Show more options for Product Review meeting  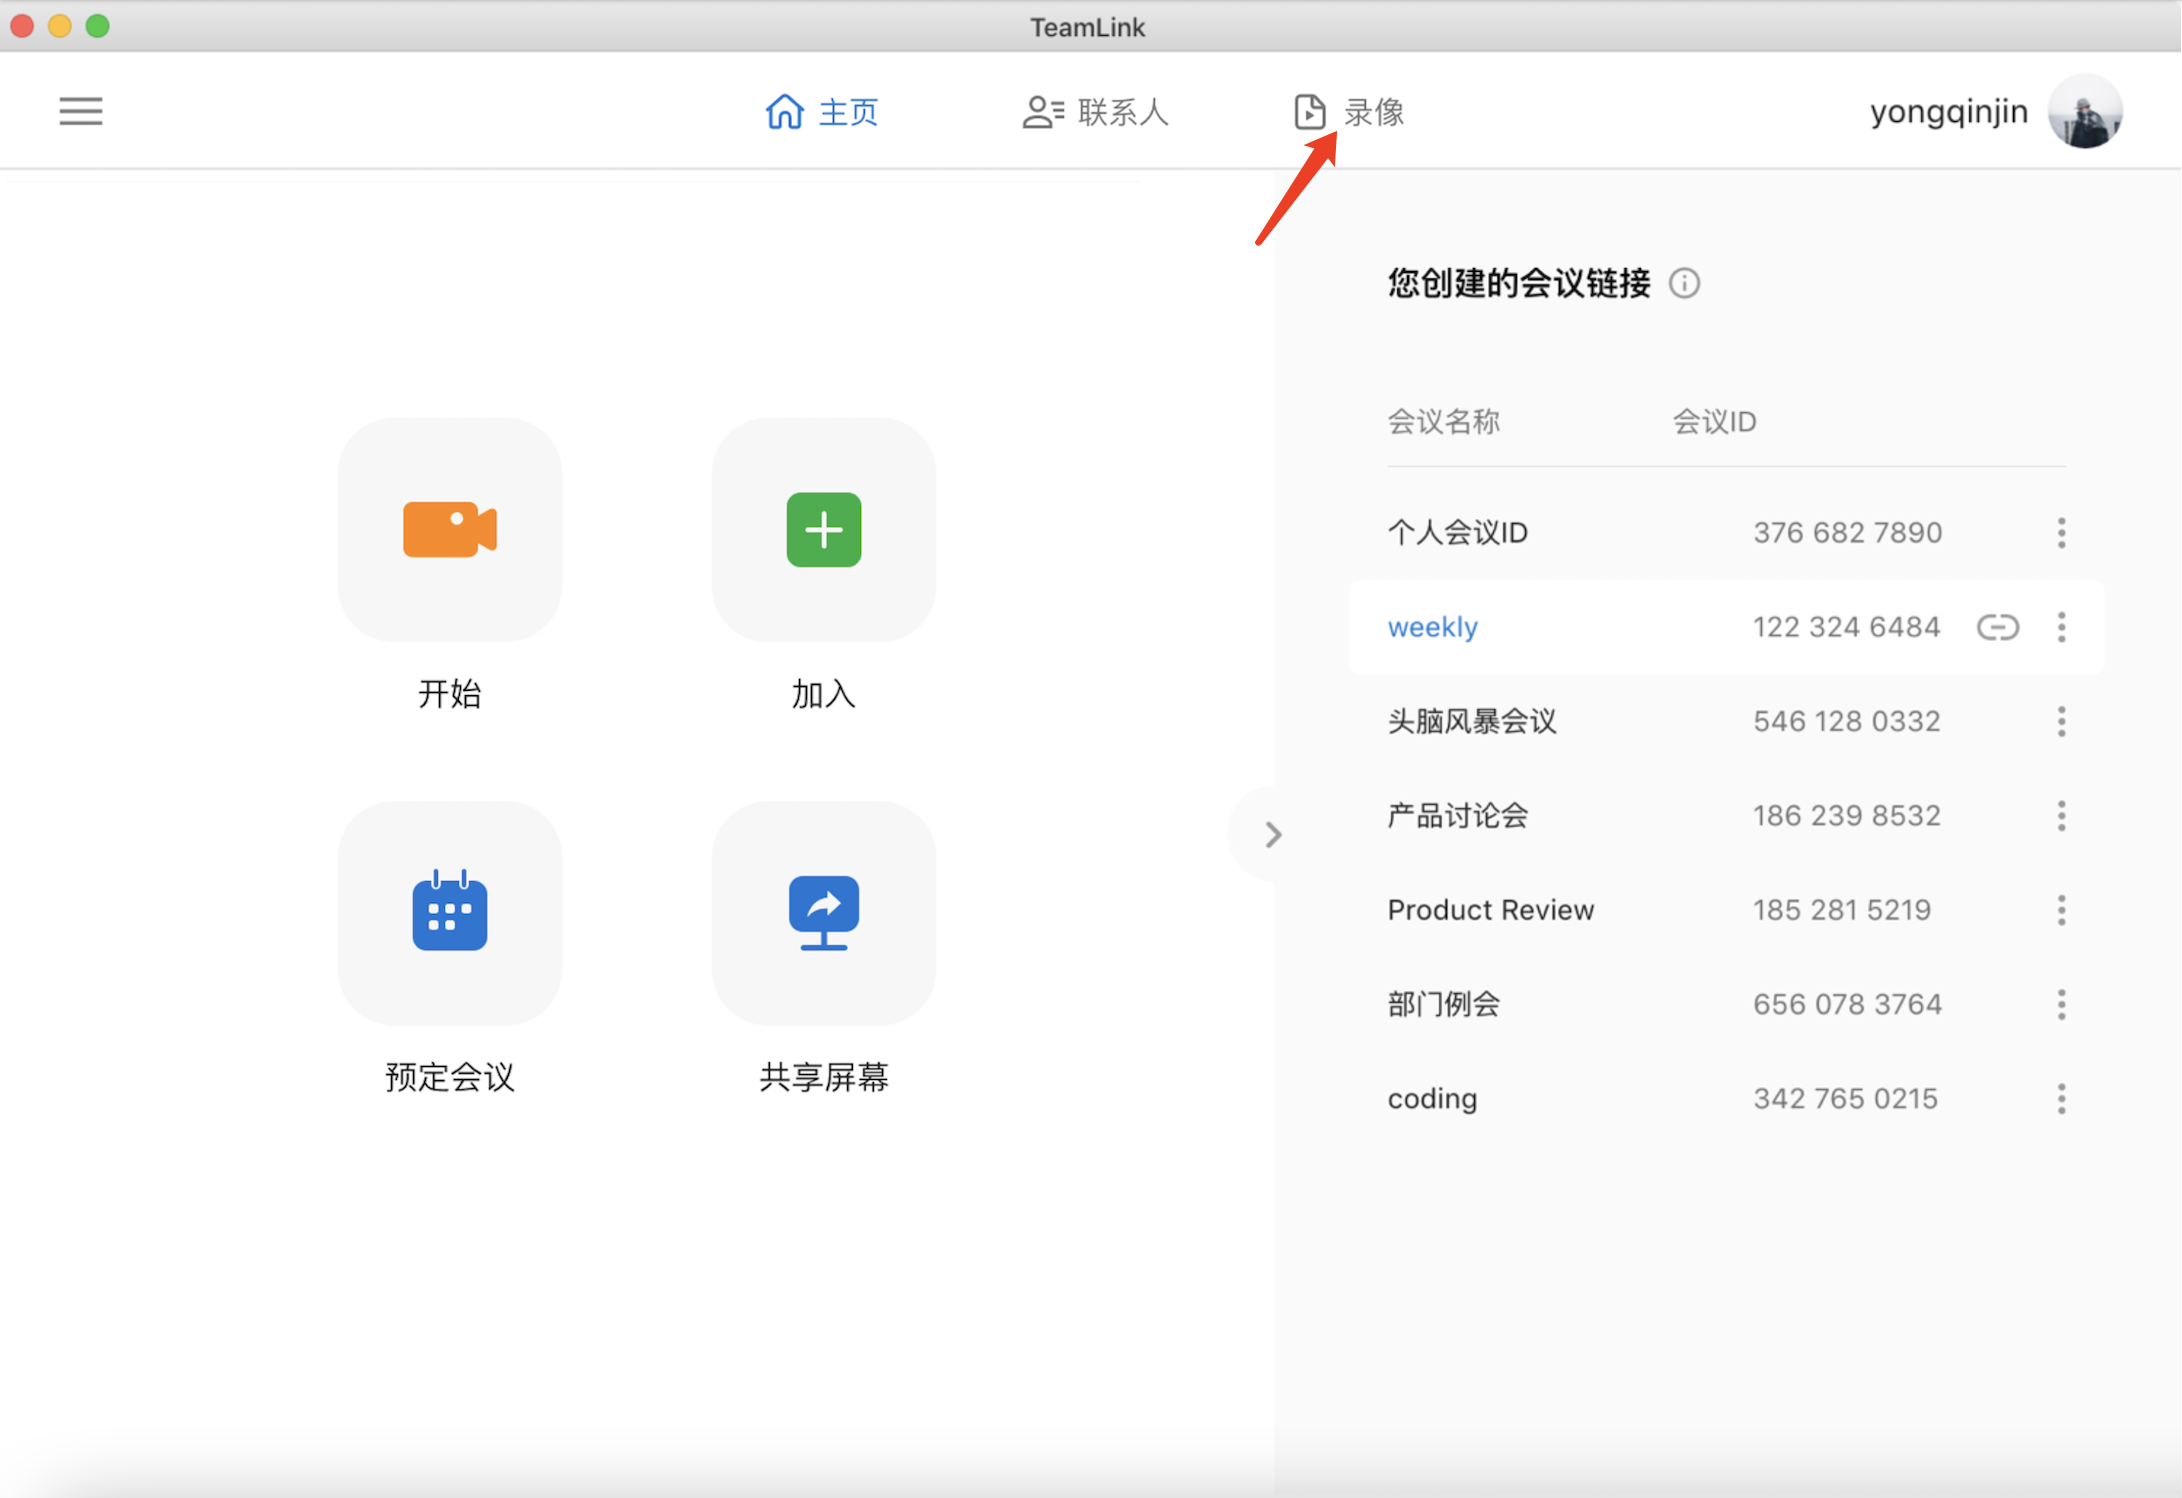click(x=2061, y=910)
